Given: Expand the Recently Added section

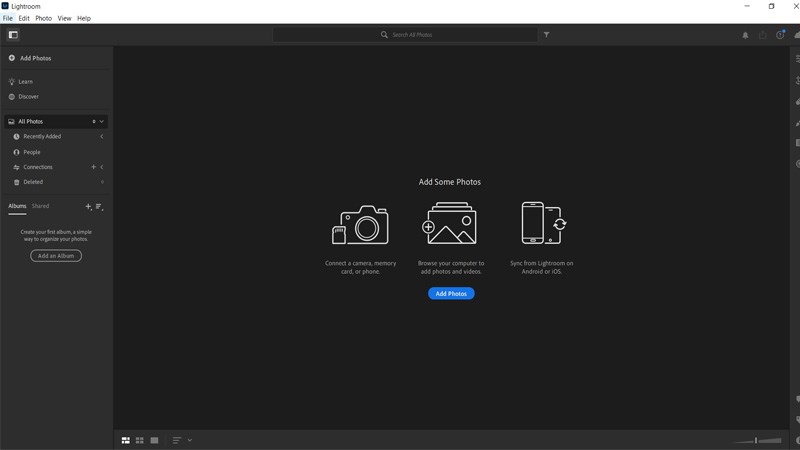Looking at the screenshot, I should [x=101, y=137].
